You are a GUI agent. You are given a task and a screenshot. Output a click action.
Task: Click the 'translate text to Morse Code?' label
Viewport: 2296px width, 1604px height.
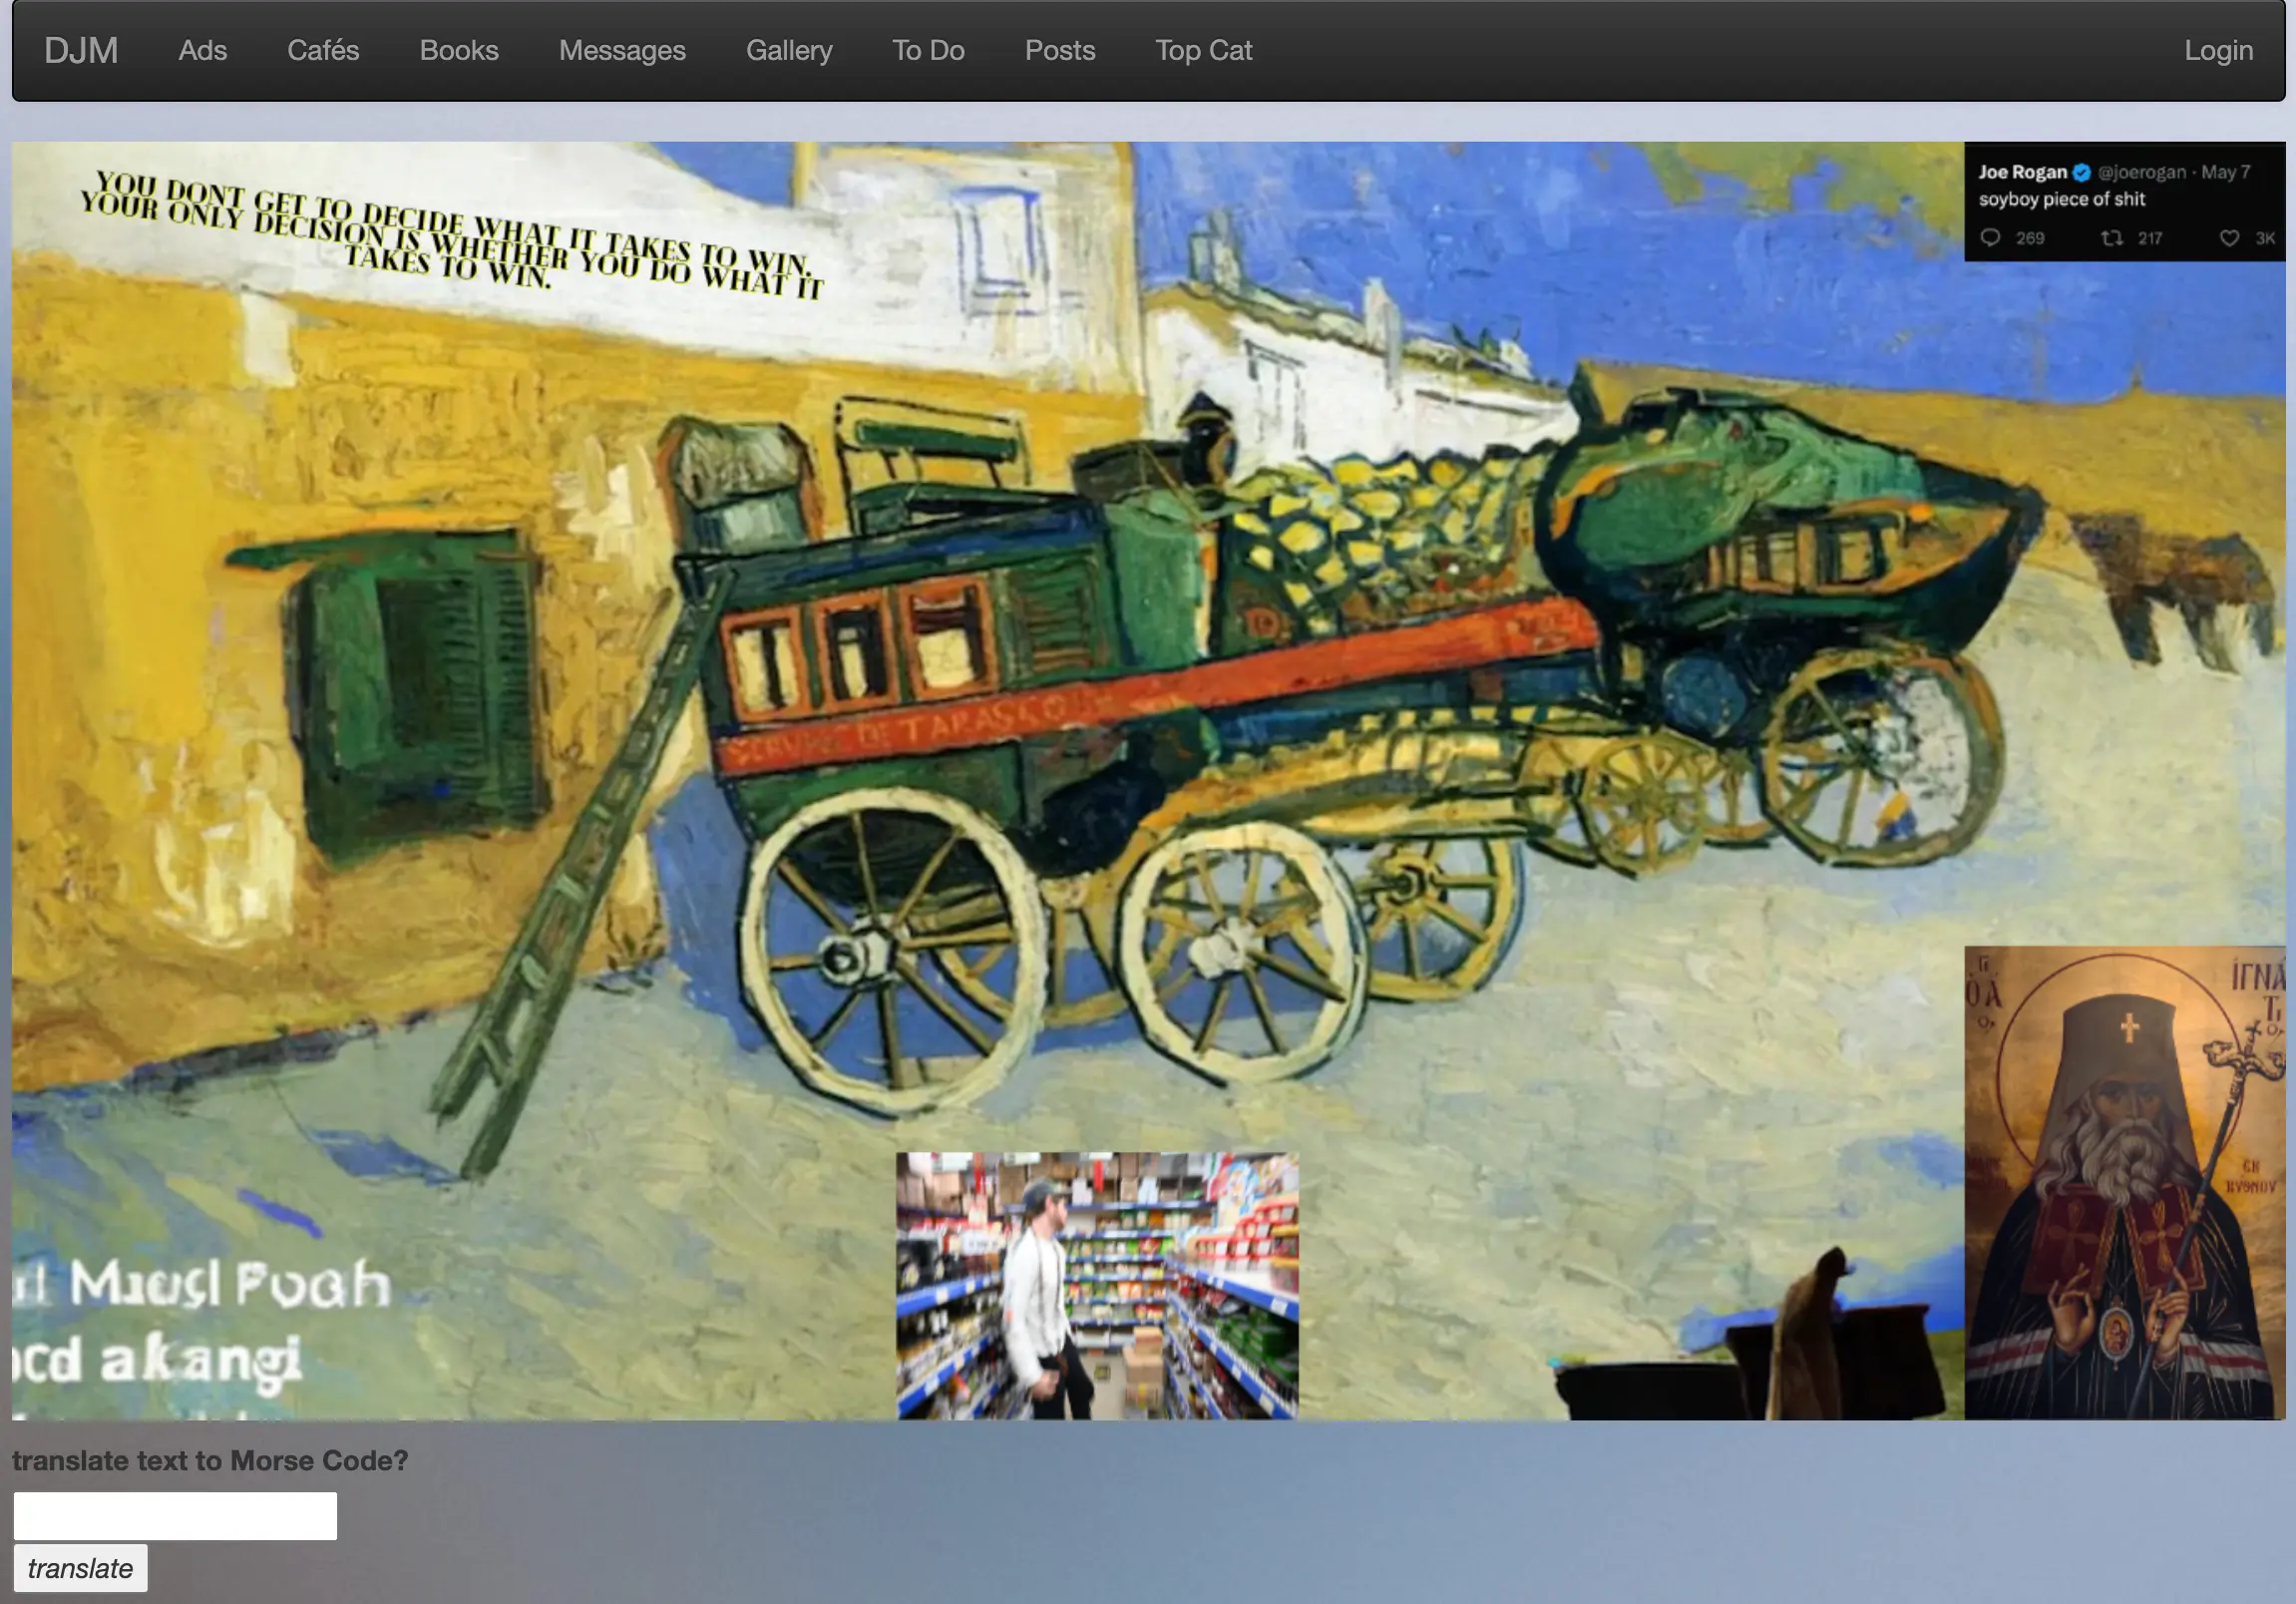(x=210, y=1460)
